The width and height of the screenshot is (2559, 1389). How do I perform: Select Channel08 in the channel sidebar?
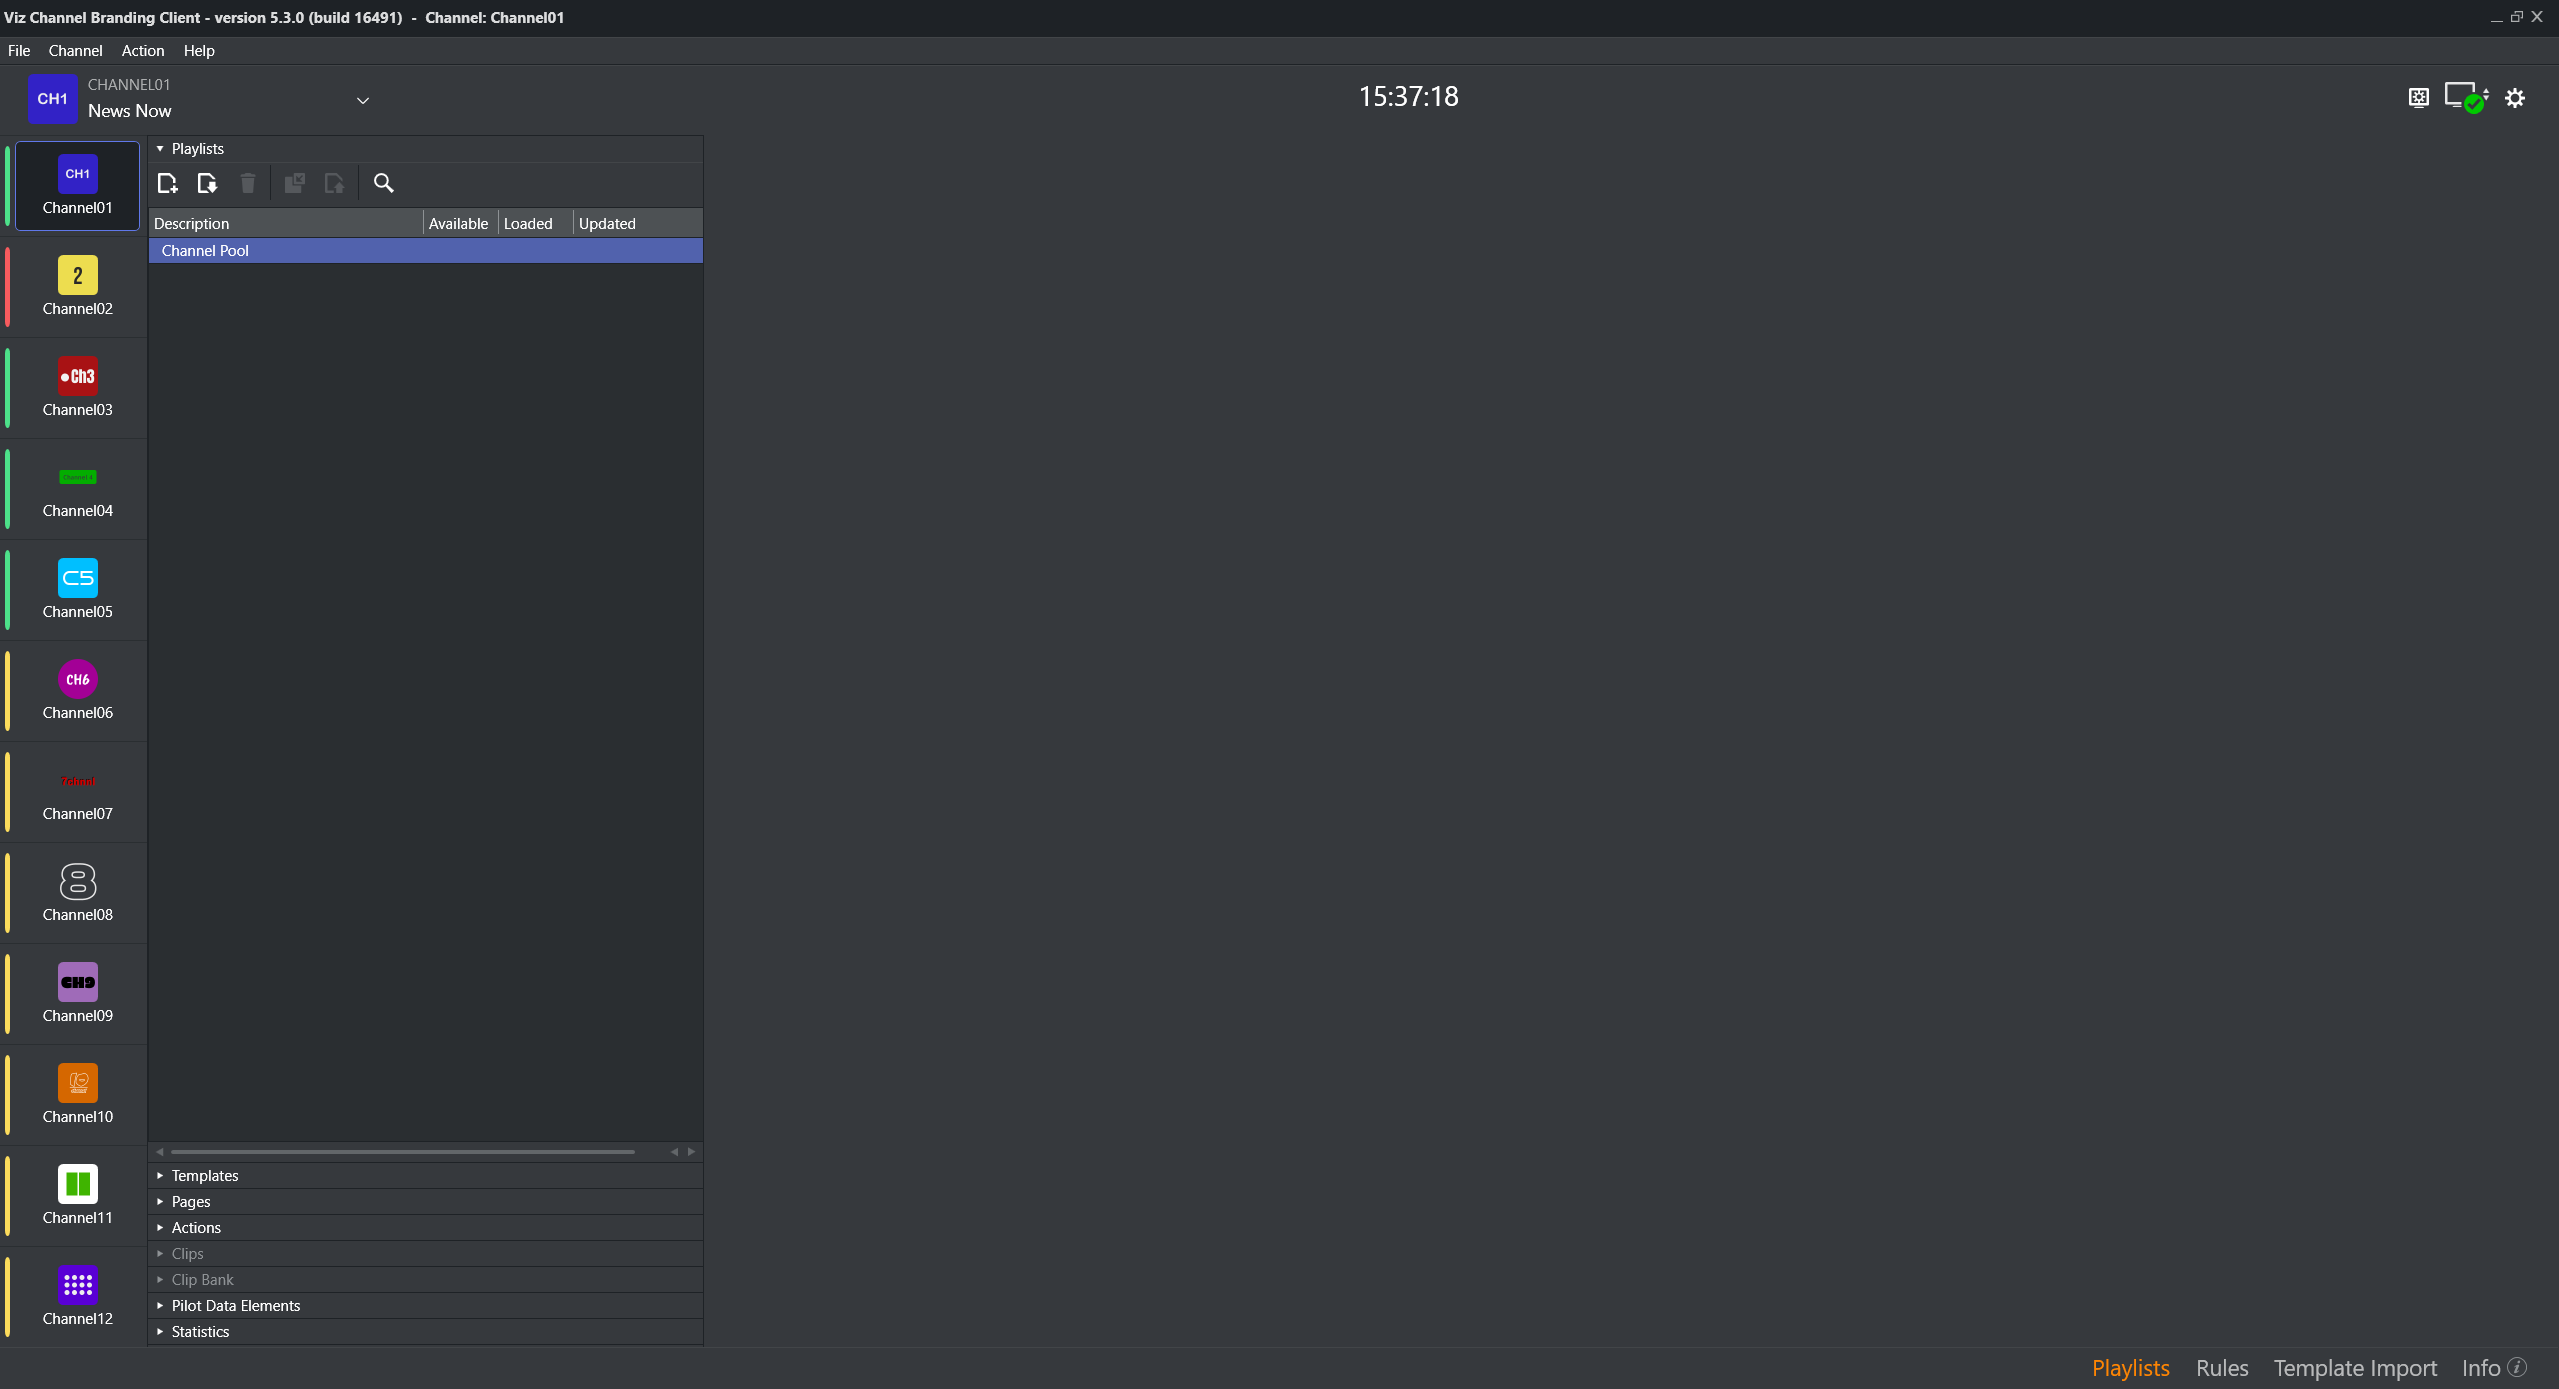tap(77, 893)
